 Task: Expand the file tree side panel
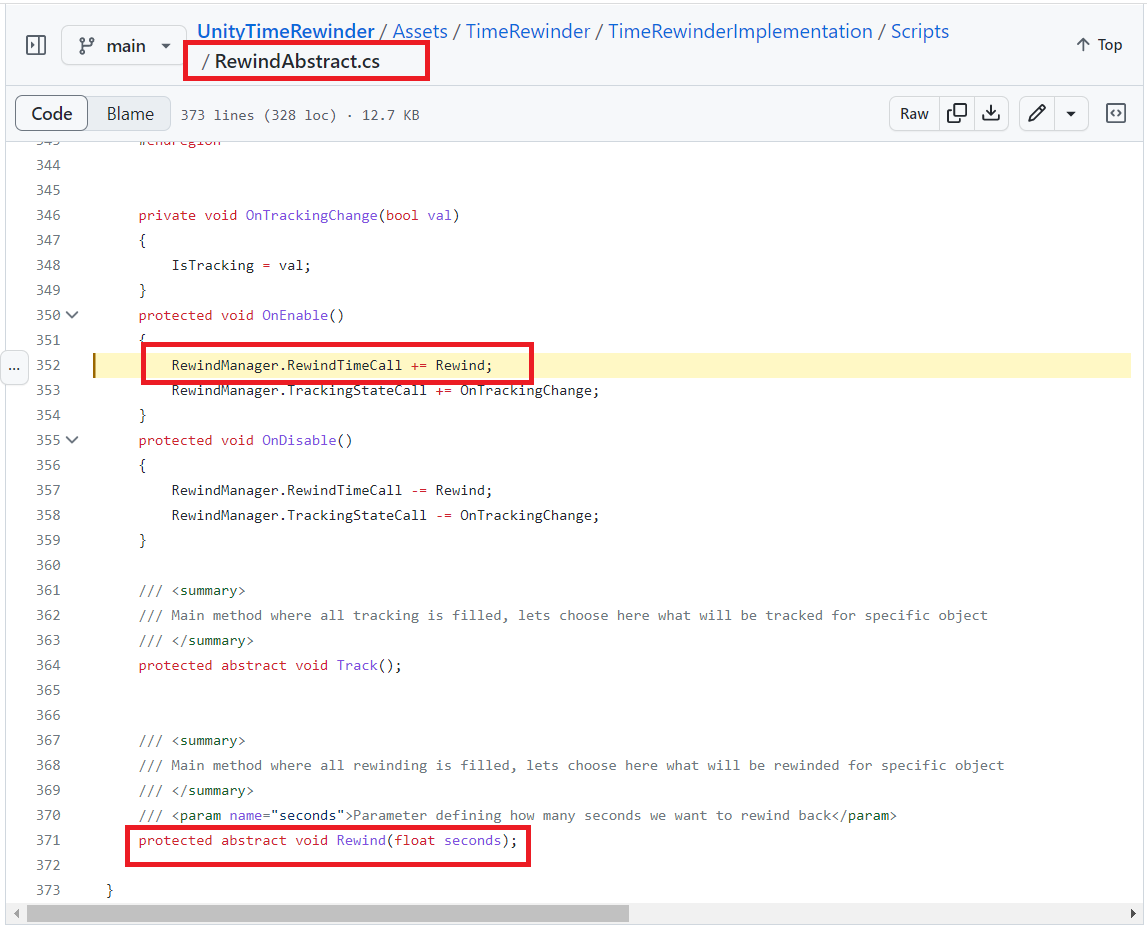click(36, 45)
